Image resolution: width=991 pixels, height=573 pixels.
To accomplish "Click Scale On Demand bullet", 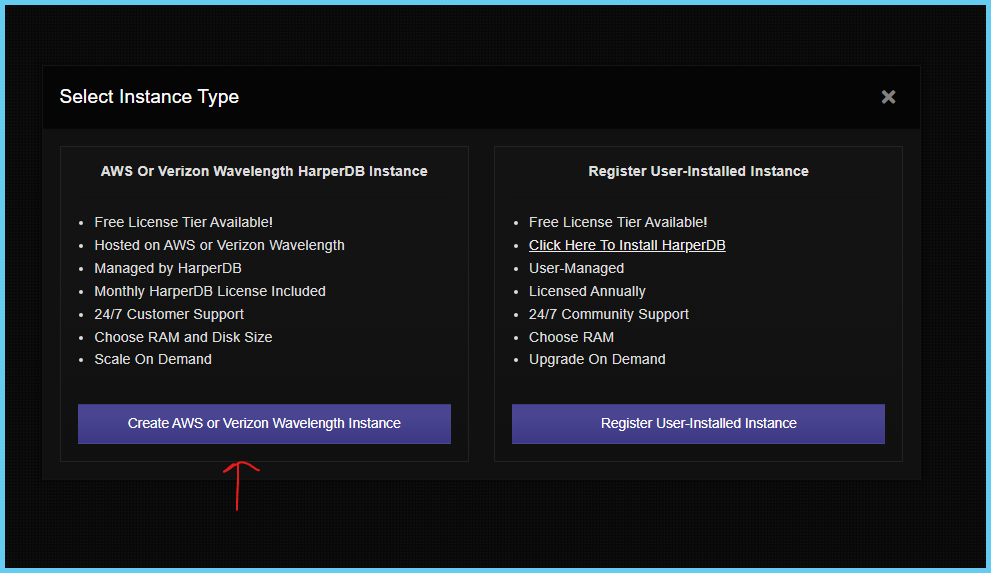I will [153, 359].
